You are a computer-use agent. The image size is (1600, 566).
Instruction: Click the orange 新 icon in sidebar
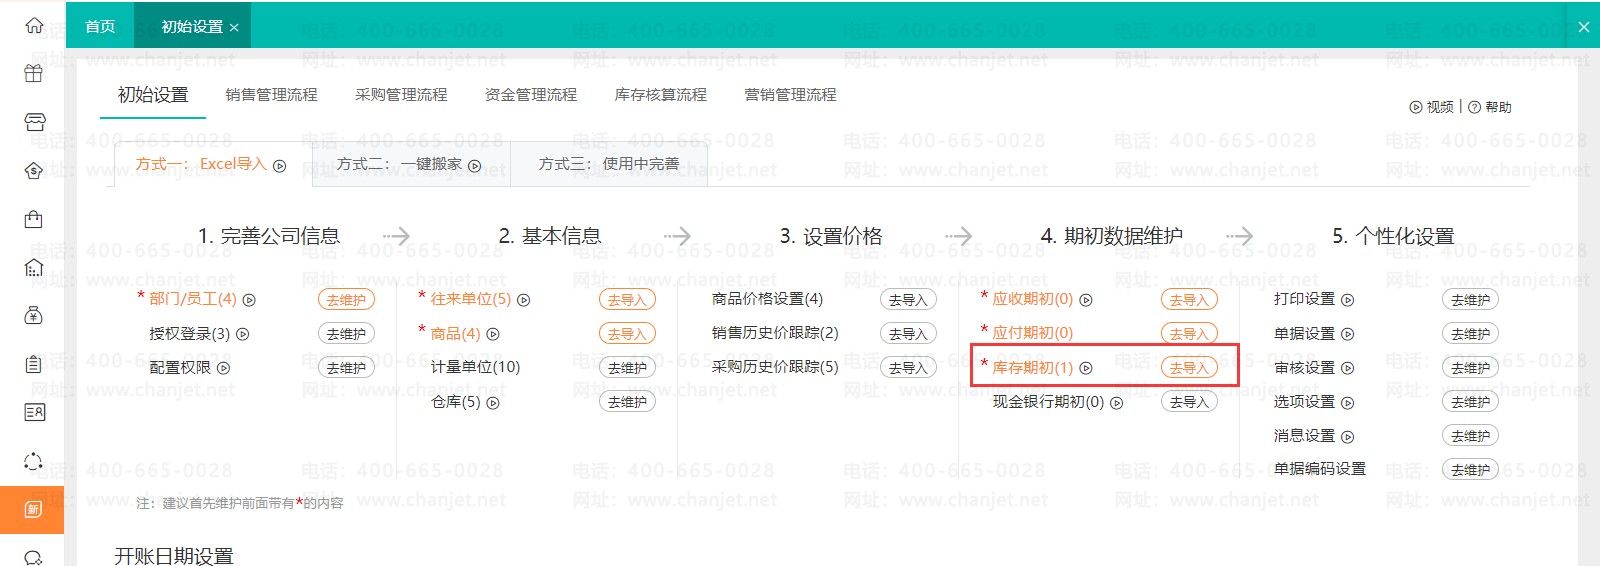[x=34, y=510]
